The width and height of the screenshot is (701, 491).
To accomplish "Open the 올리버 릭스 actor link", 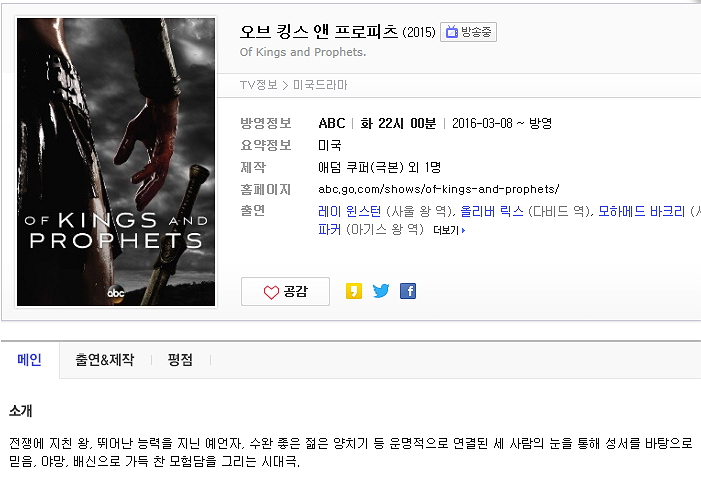I will coord(492,211).
